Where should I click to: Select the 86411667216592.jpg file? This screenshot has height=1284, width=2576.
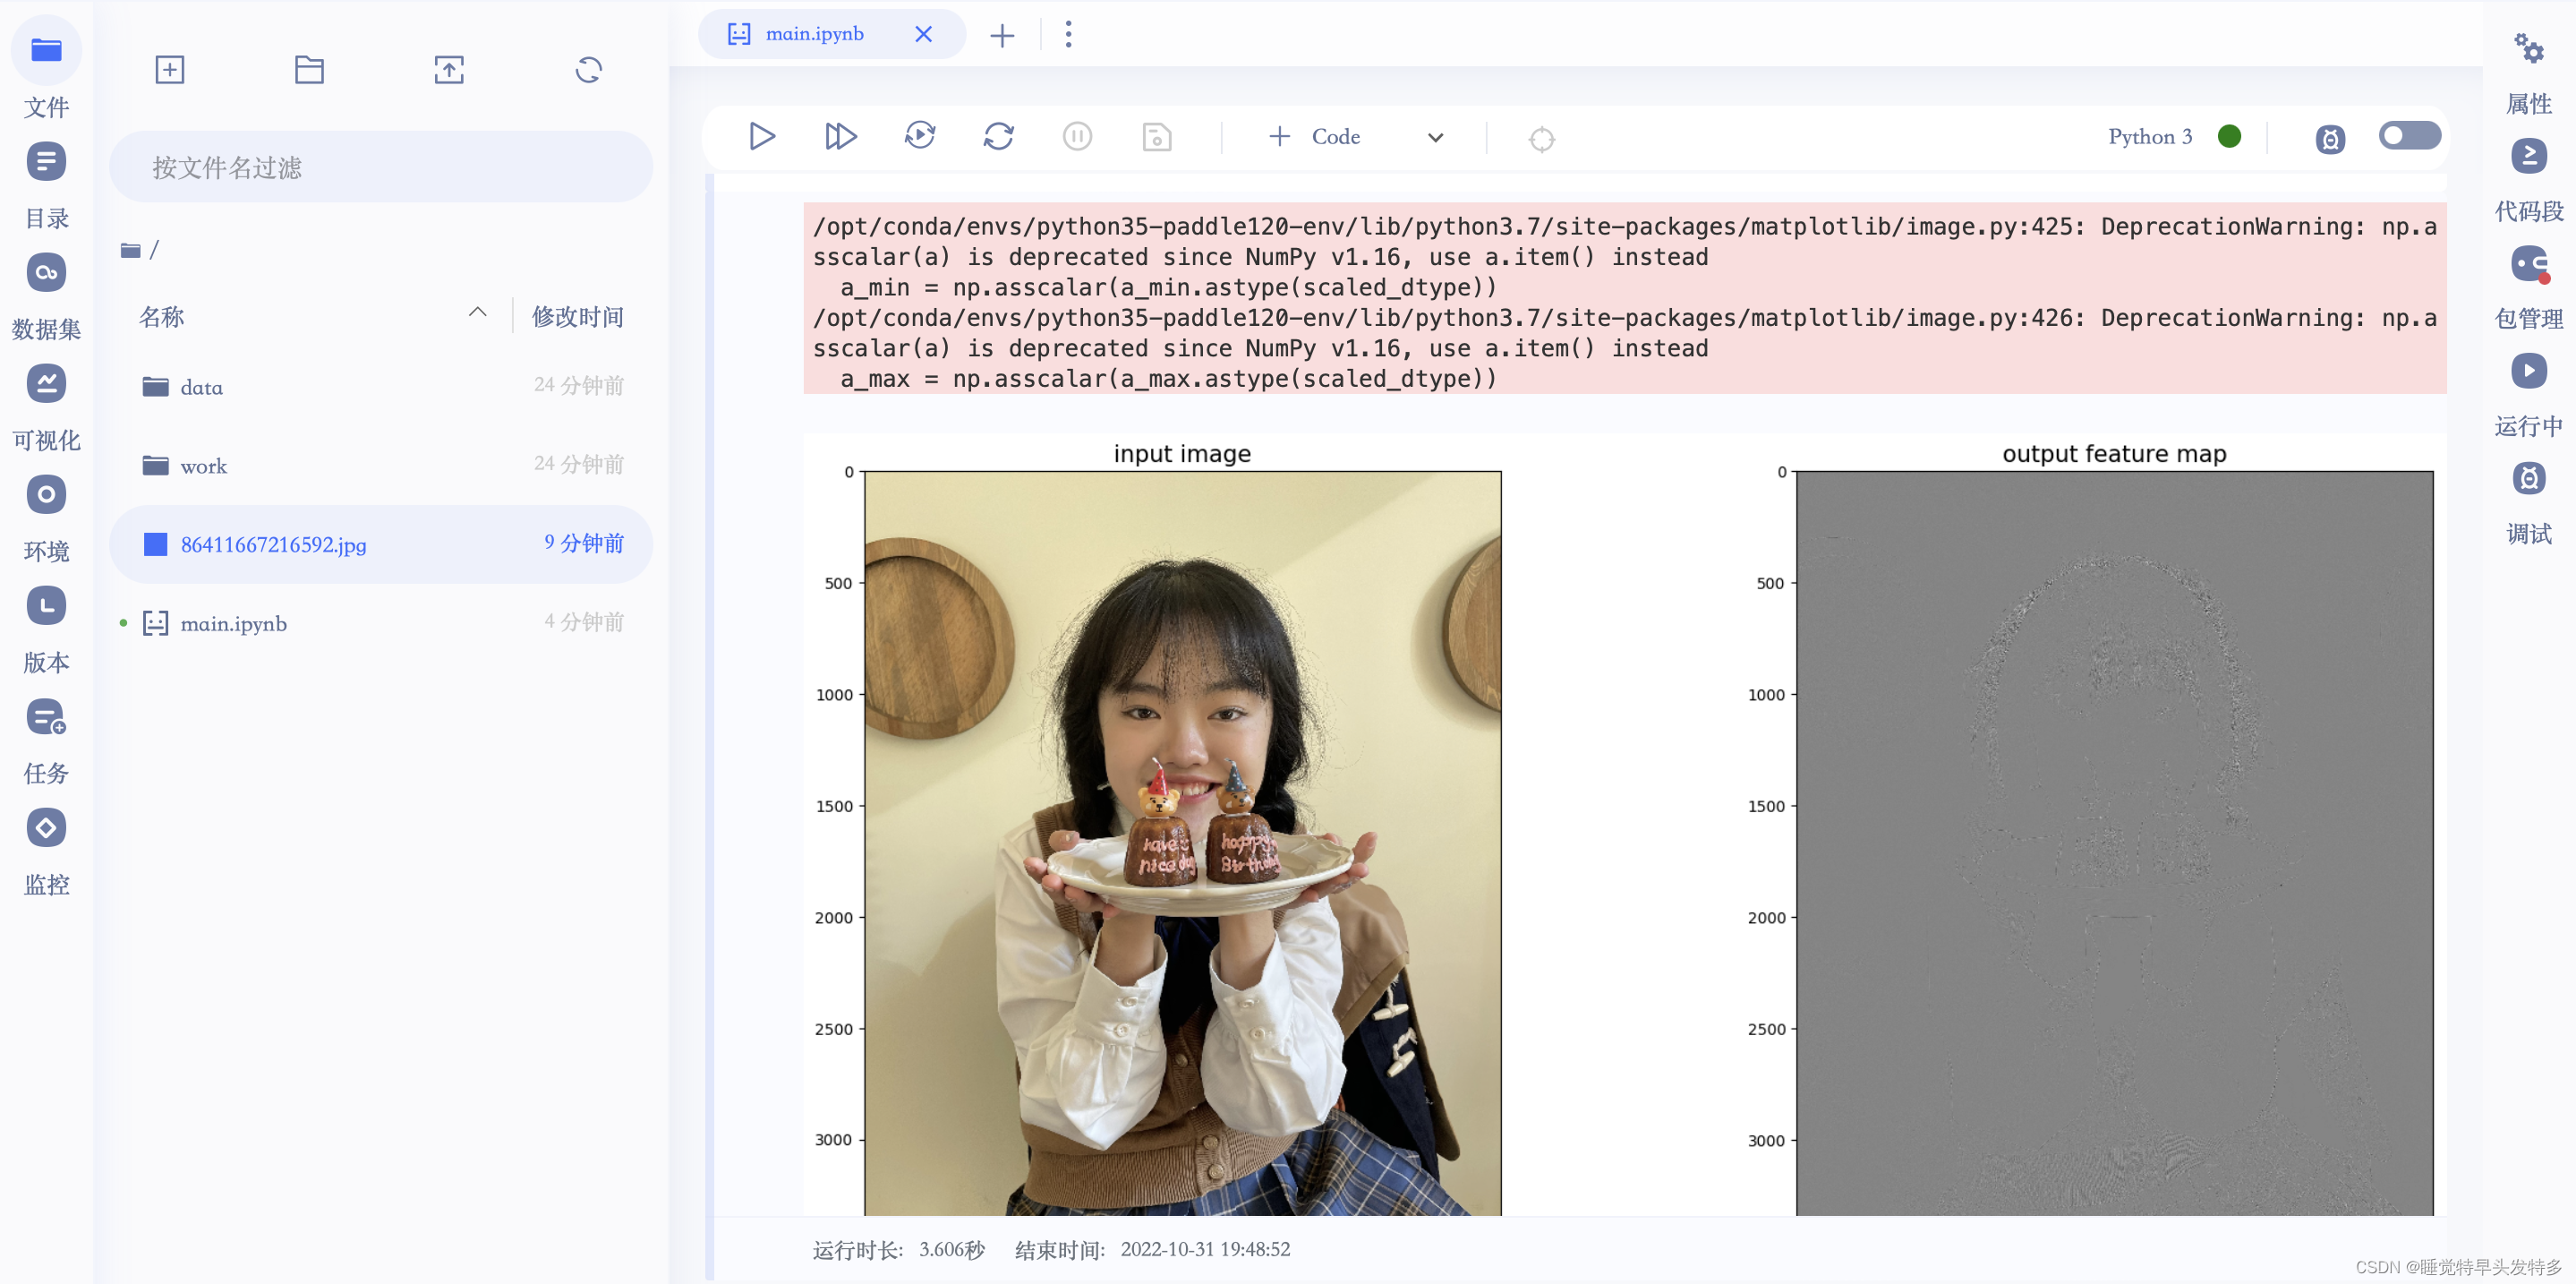(273, 544)
